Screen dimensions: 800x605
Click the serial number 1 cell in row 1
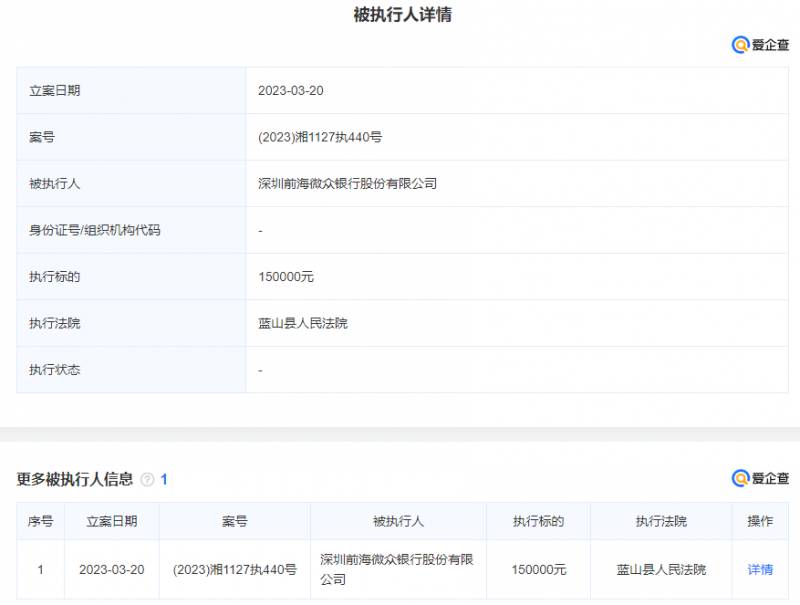[40, 570]
